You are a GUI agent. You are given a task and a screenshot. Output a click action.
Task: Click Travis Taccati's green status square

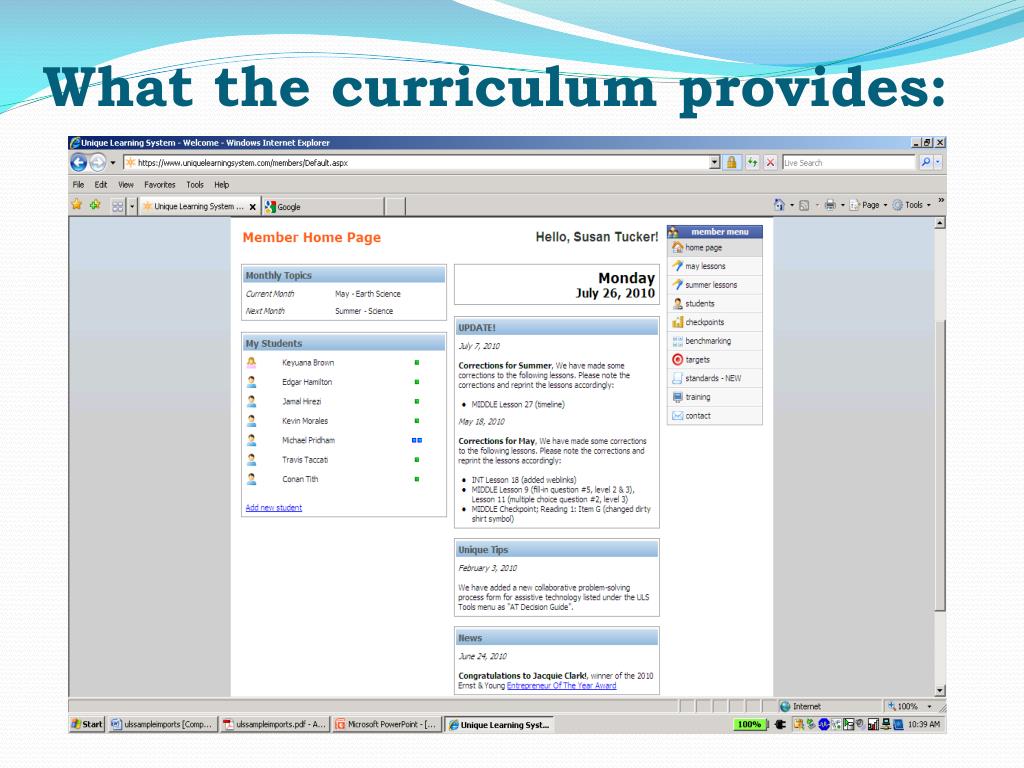click(417, 460)
